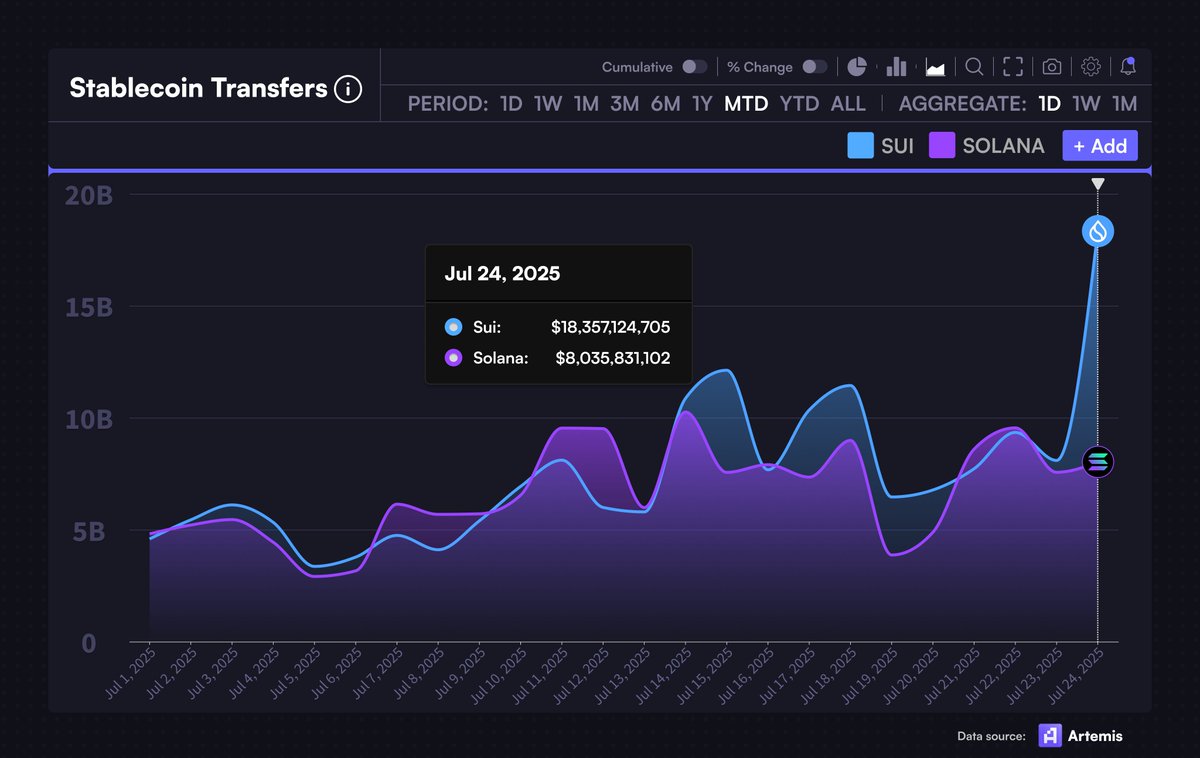Image resolution: width=1200 pixels, height=758 pixels.
Task: Select the MTD period
Action: tap(746, 104)
